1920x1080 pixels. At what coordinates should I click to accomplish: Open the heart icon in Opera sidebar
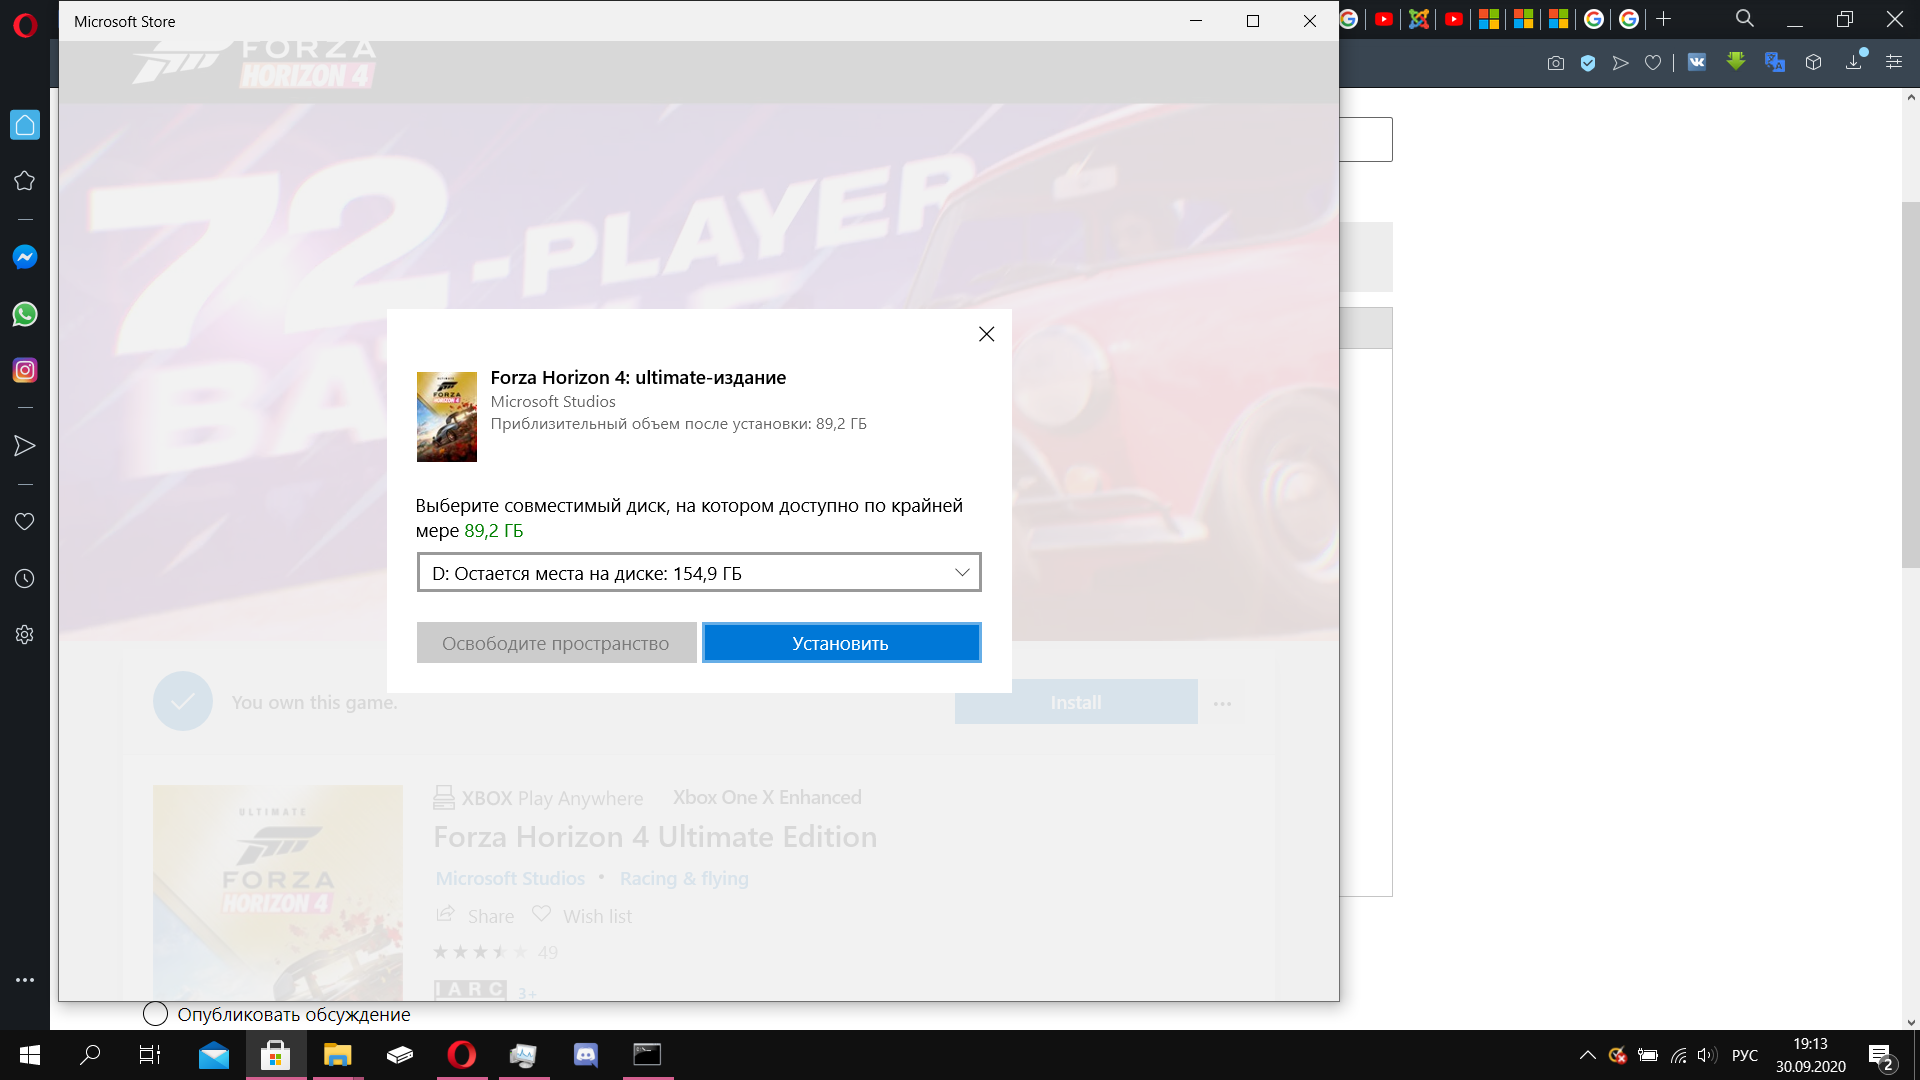(25, 521)
